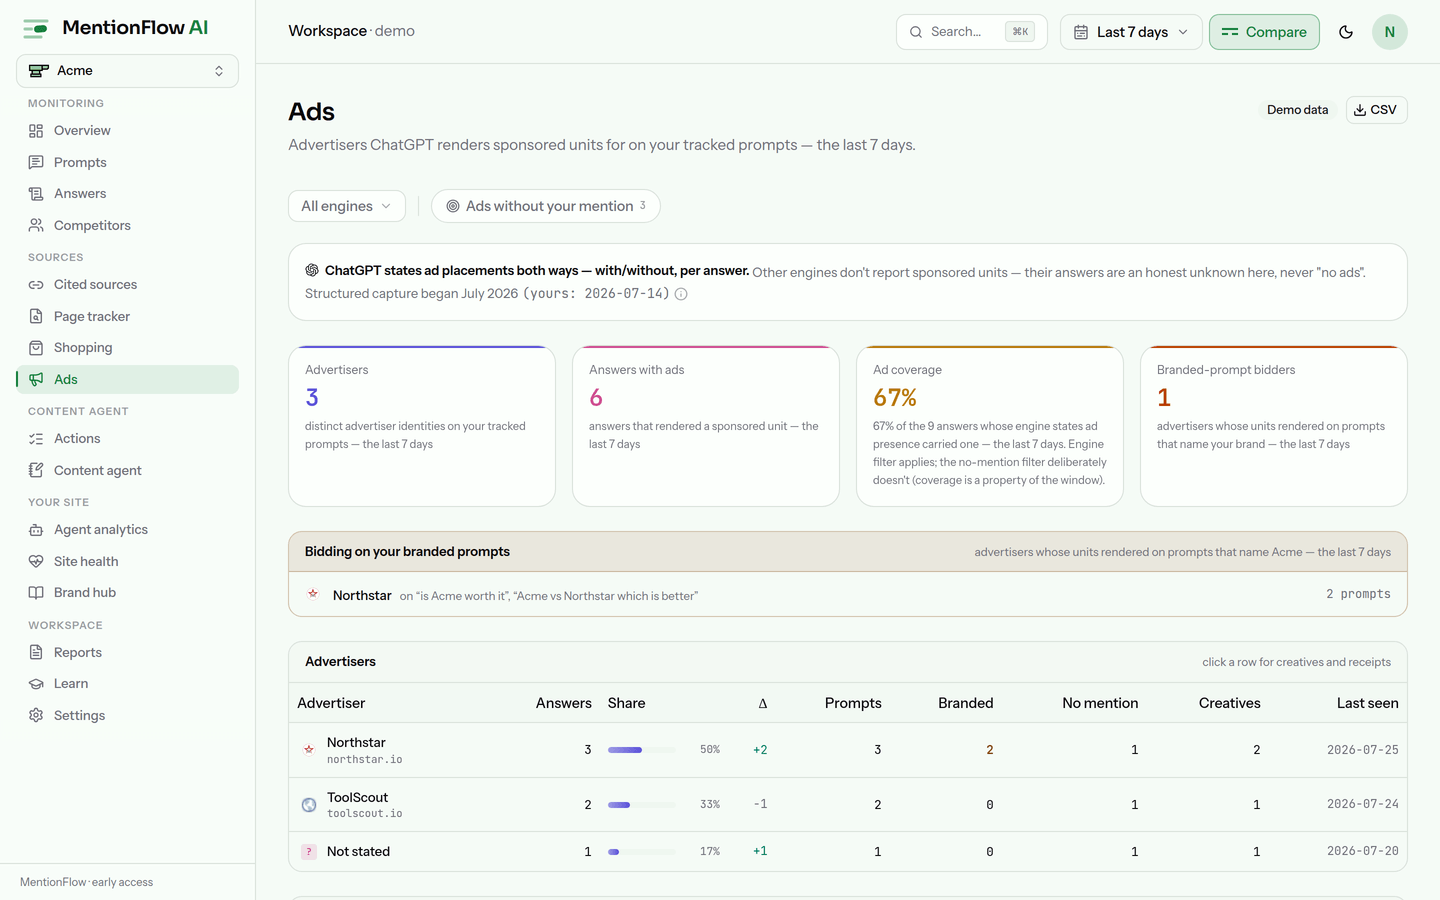Sort by Branded column header

(x=965, y=703)
